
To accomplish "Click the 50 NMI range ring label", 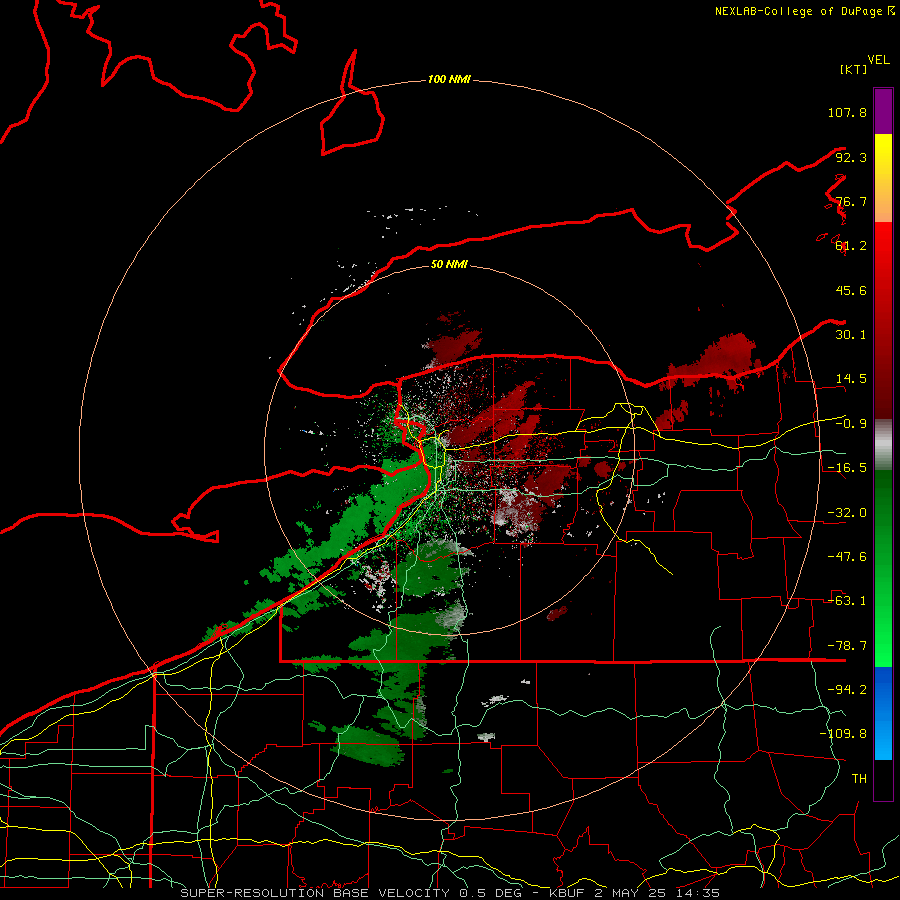I will (x=449, y=264).
